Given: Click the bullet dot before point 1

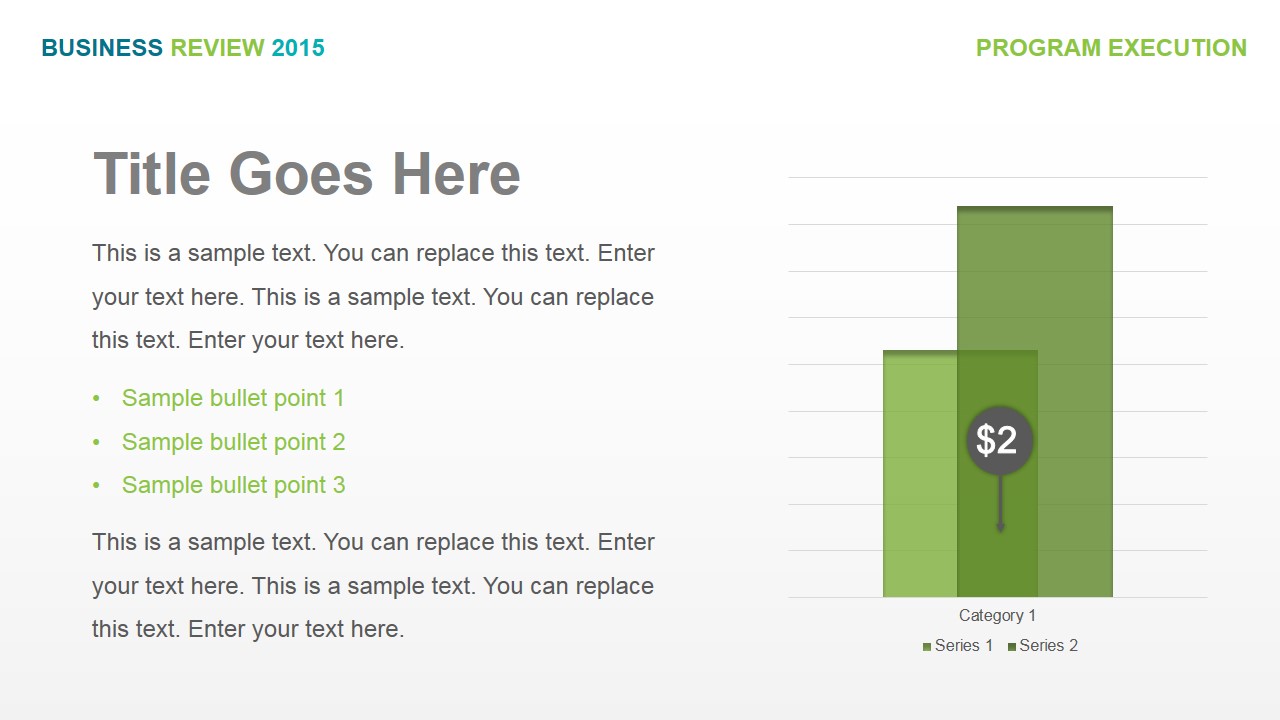Looking at the screenshot, I should [97, 399].
